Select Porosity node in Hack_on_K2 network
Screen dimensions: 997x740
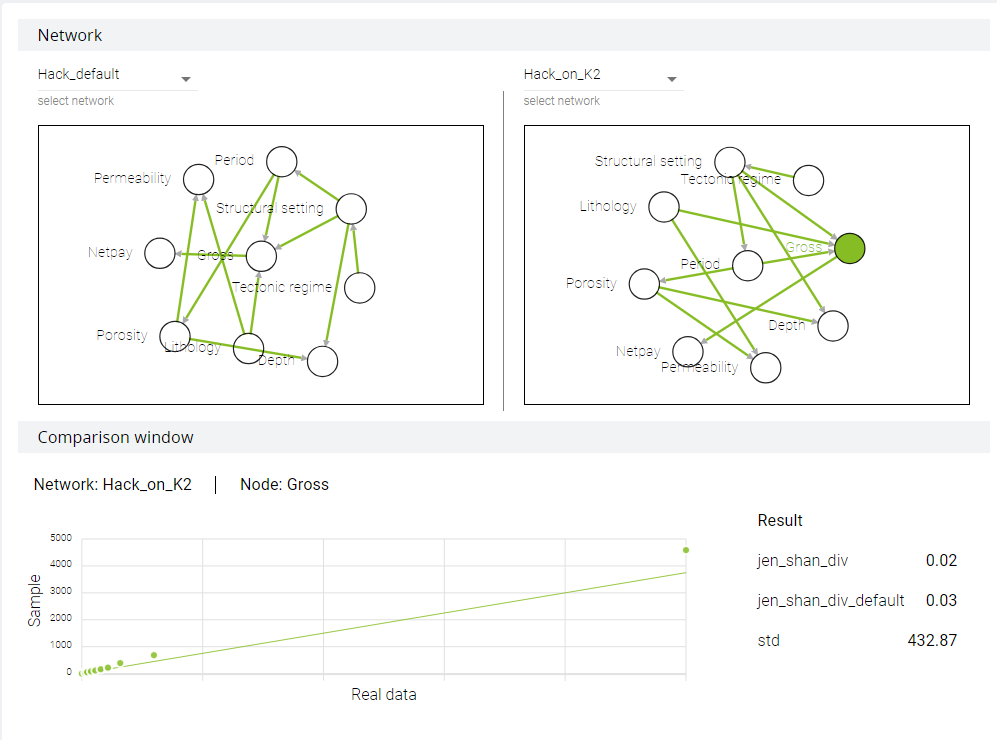click(x=644, y=284)
